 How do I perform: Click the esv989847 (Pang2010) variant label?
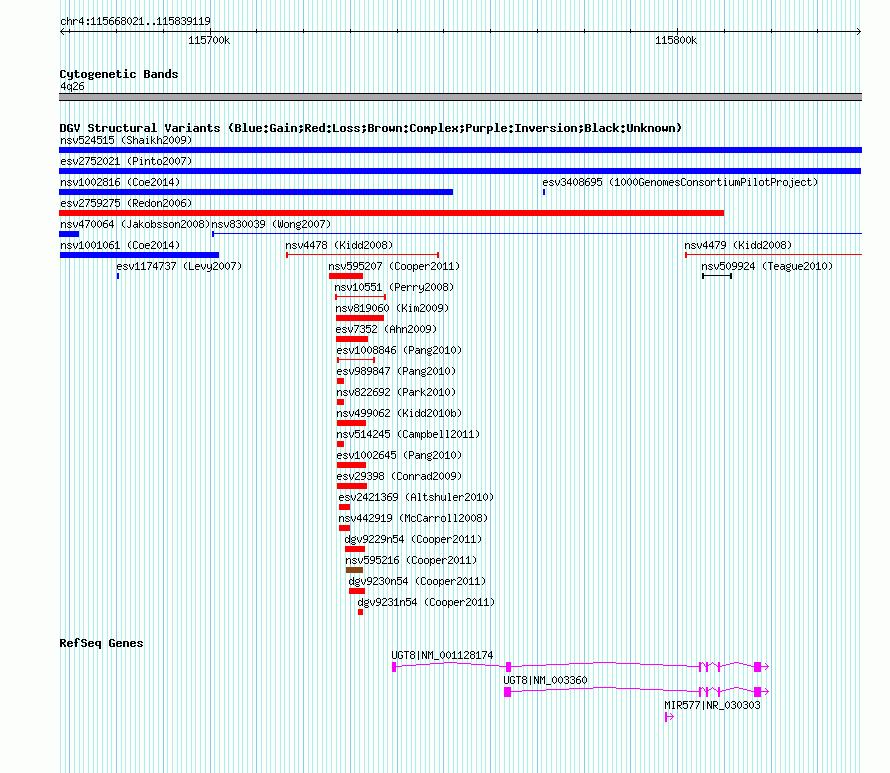click(396, 371)
